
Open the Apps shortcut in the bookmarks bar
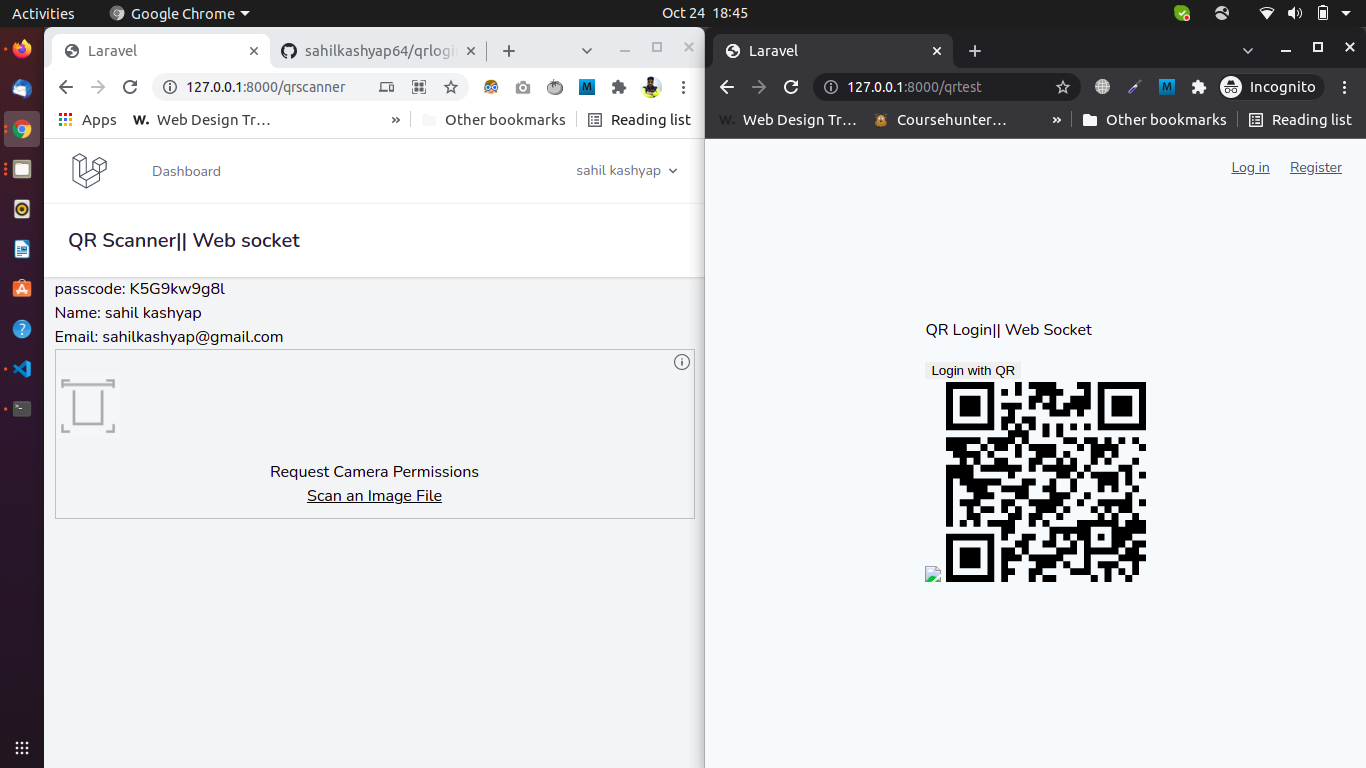[87, 120]
